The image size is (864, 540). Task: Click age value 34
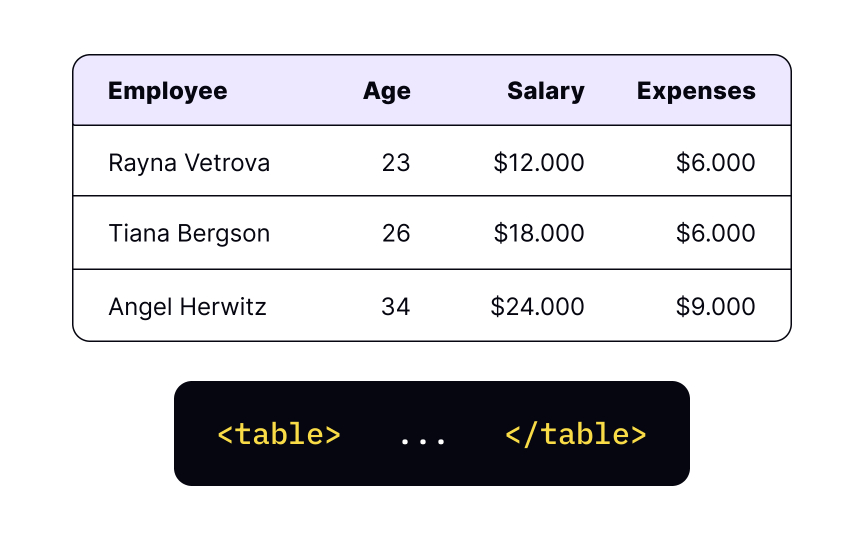coord(396,307)
